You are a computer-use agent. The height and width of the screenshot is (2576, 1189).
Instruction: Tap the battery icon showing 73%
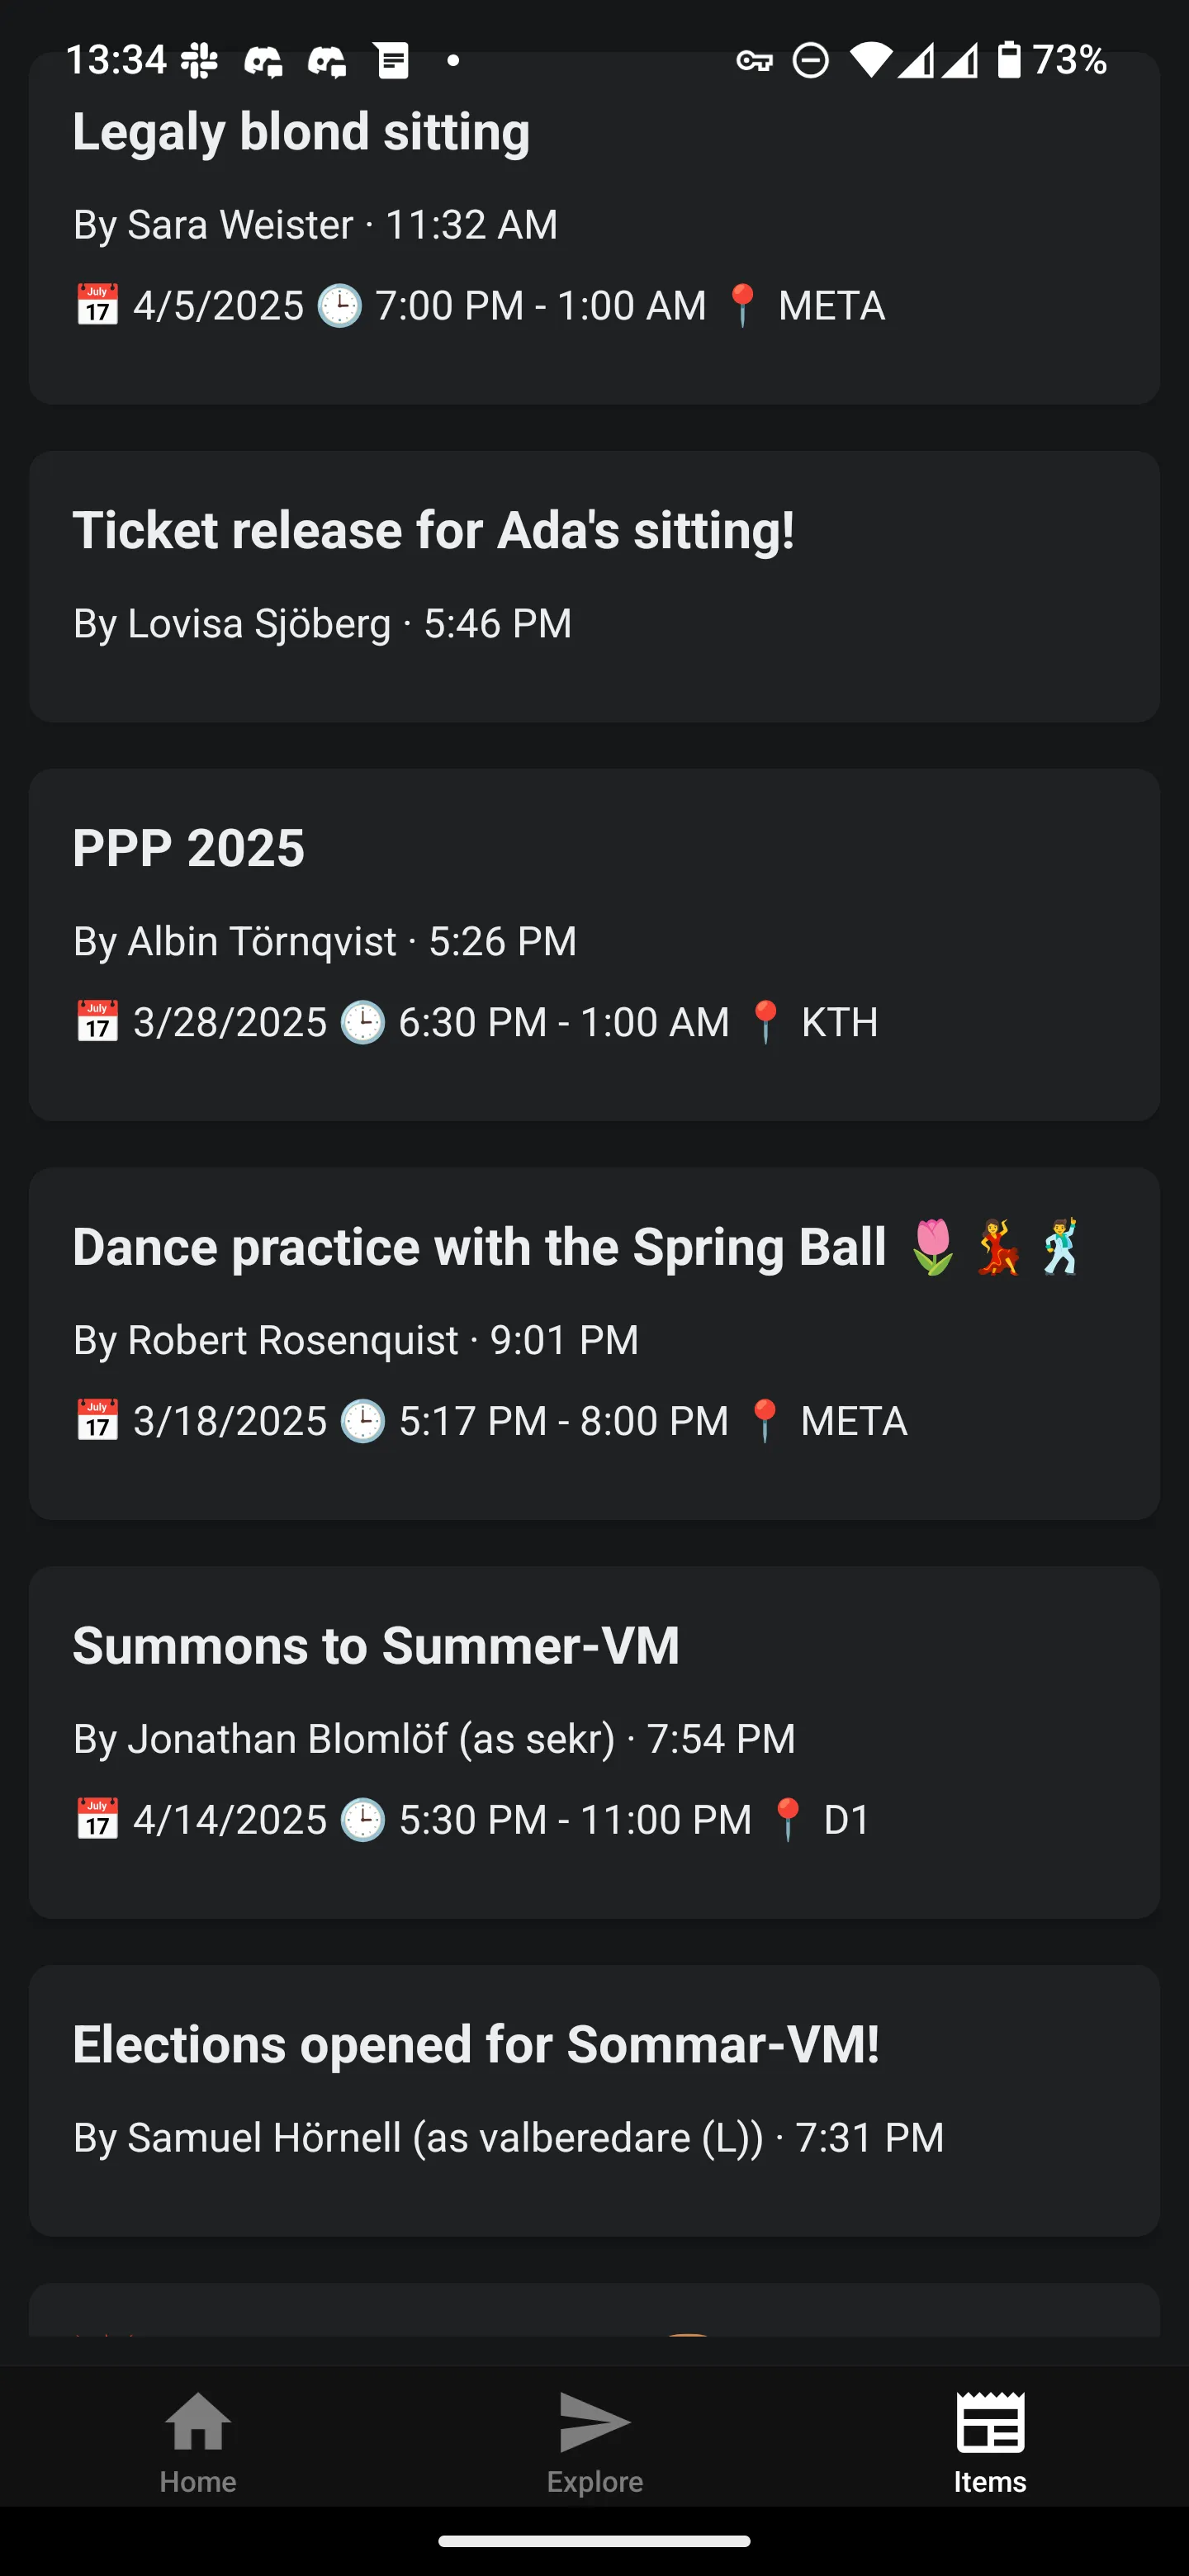coord(1009,60)
